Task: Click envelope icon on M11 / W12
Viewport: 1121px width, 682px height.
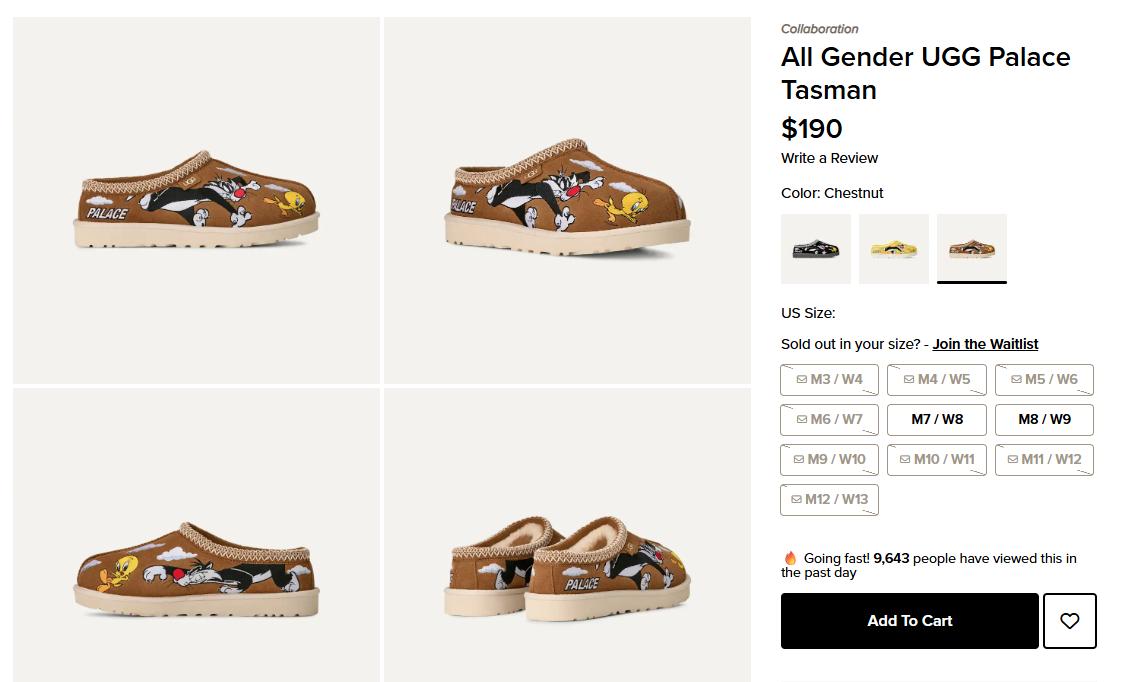Action: [x=1013, y=460]
